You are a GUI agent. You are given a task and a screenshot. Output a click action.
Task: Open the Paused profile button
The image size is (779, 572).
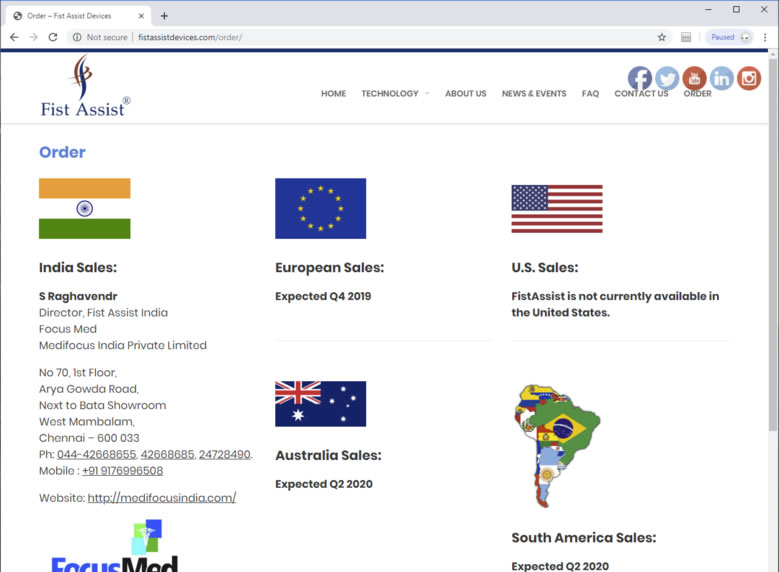[729, 37]
